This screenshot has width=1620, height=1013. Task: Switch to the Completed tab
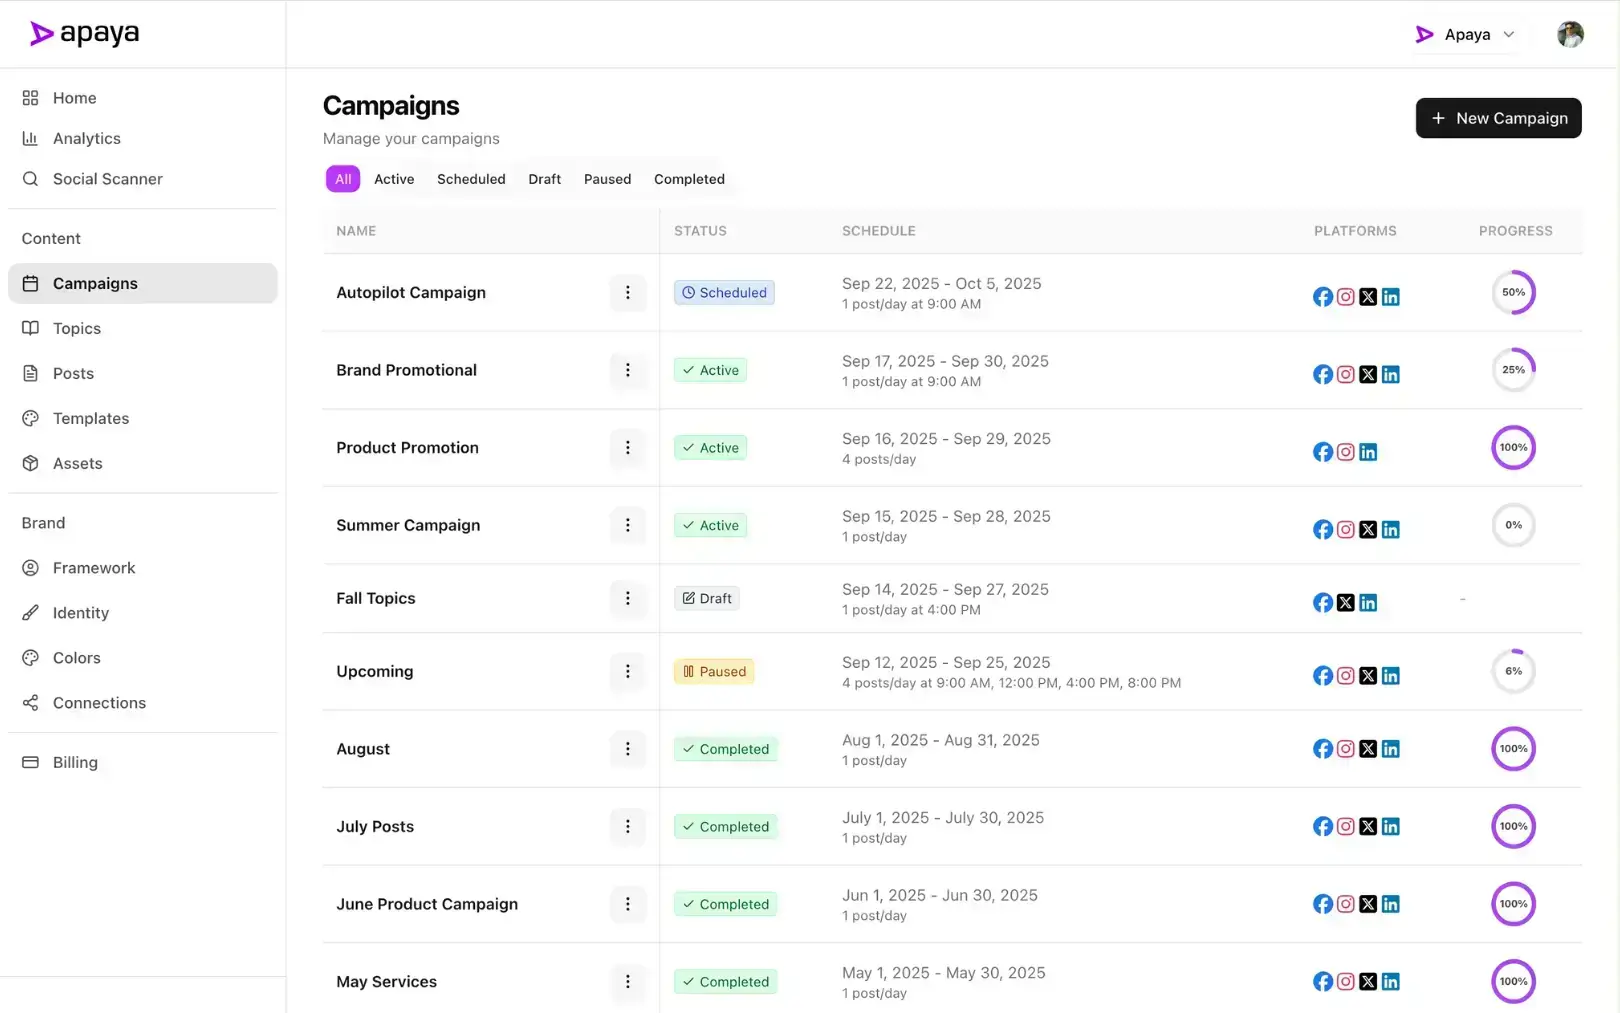click(689, 179)
